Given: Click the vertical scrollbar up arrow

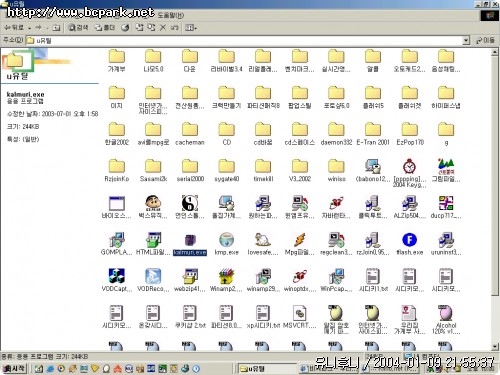Looking at the screenshot, I should coord(495,53).
